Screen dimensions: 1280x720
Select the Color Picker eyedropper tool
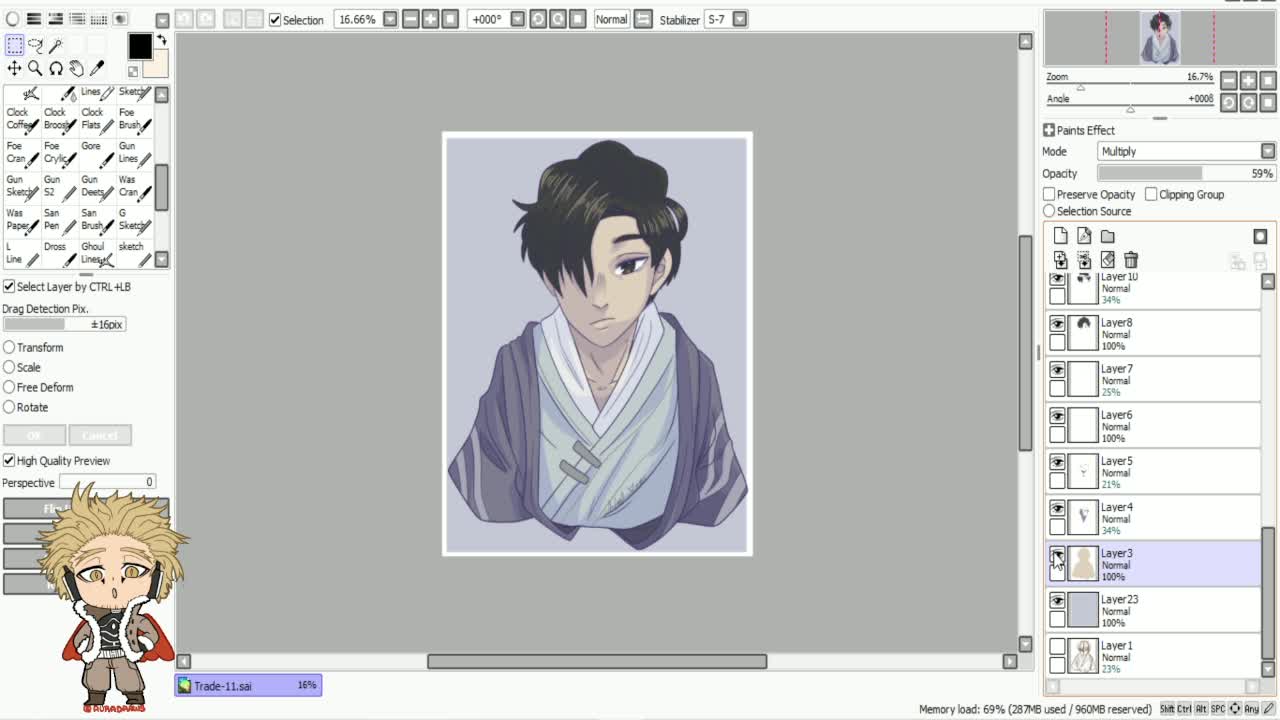point(97,68)
